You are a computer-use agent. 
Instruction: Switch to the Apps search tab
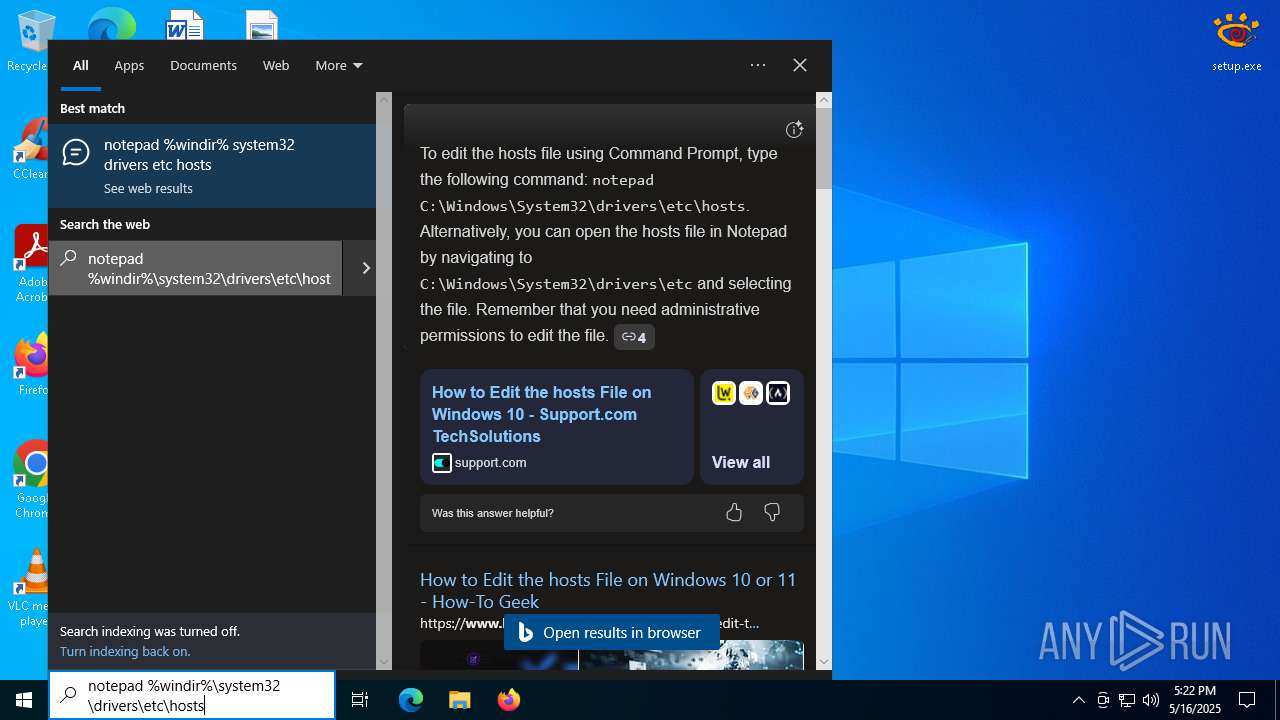coord(129,65)
